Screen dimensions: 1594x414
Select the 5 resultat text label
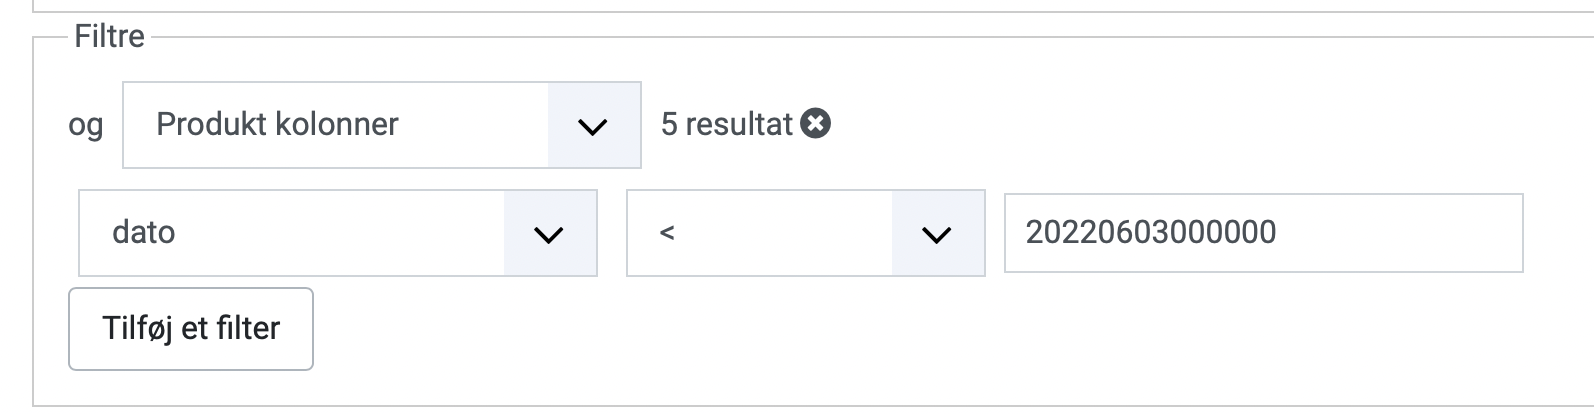[x=727, y=124]
